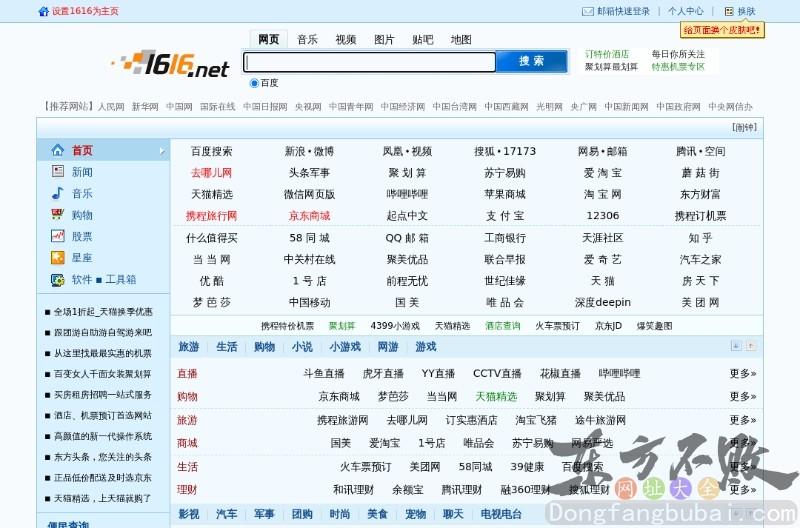Open 天猫精选 green link in 购物 row
This screenshot has width=800, height=528.
click(496, 396)
